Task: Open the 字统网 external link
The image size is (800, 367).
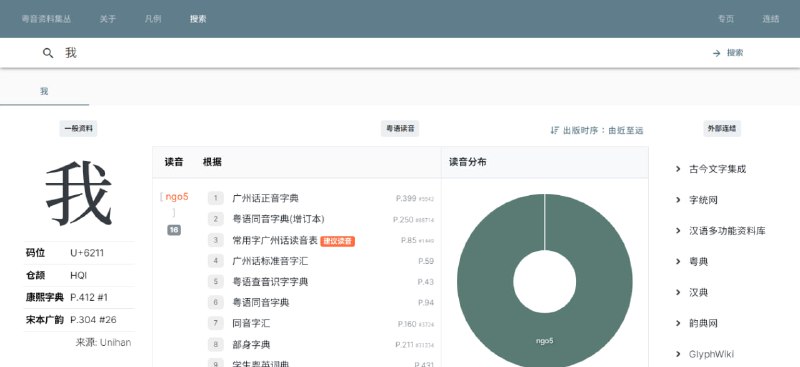Action: pos(703,200)
